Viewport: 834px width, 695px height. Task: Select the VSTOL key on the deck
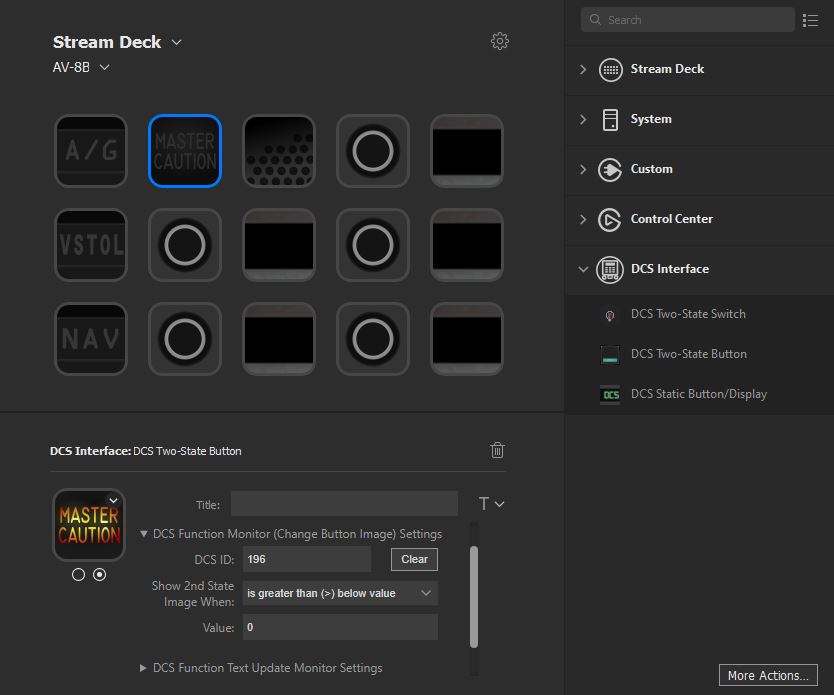[91, 245]
